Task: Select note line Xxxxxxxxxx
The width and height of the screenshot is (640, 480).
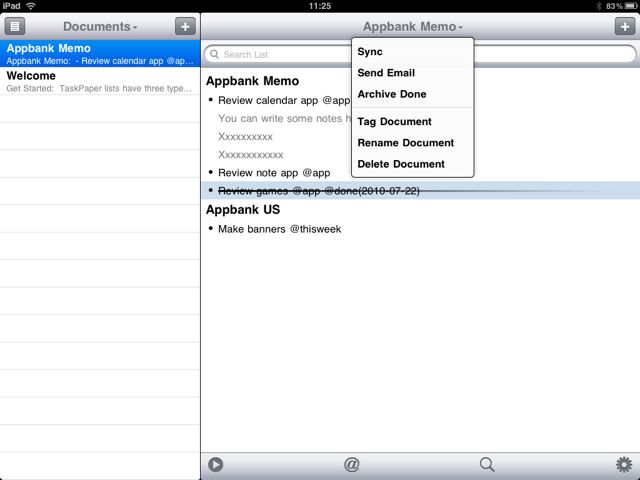Action: pos(245,137)
